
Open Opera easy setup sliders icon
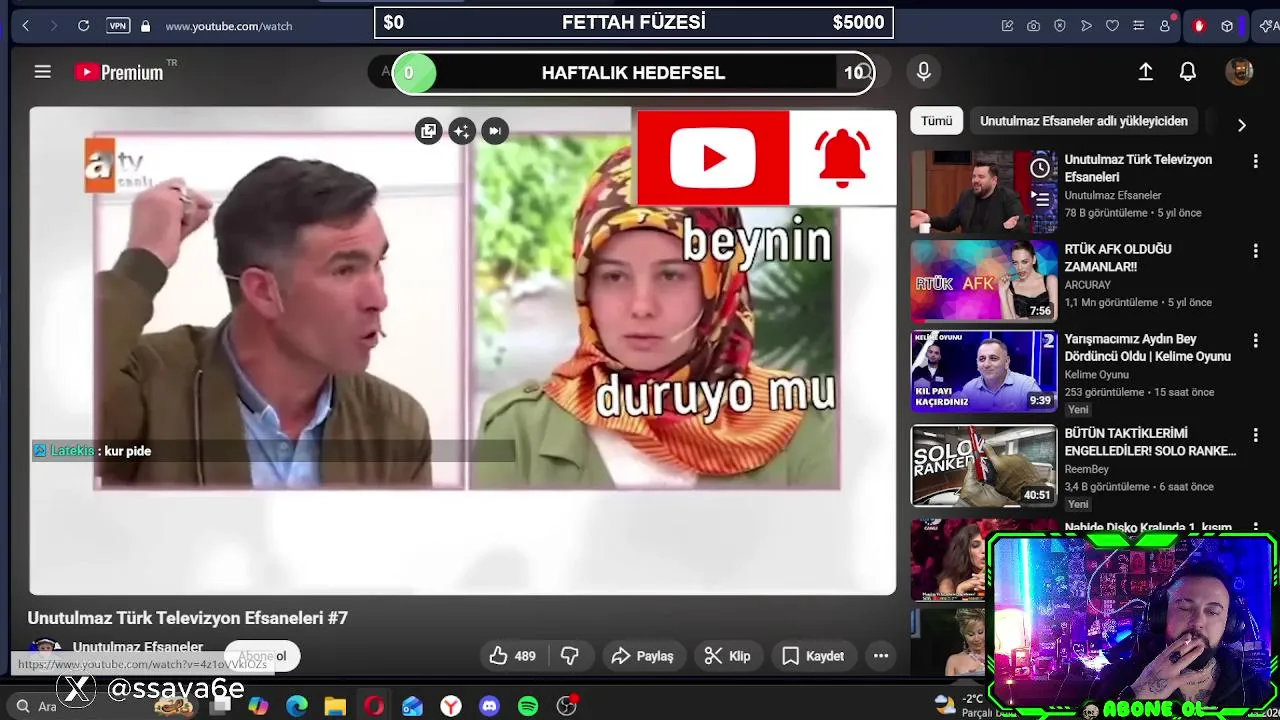coord(1138,26)
